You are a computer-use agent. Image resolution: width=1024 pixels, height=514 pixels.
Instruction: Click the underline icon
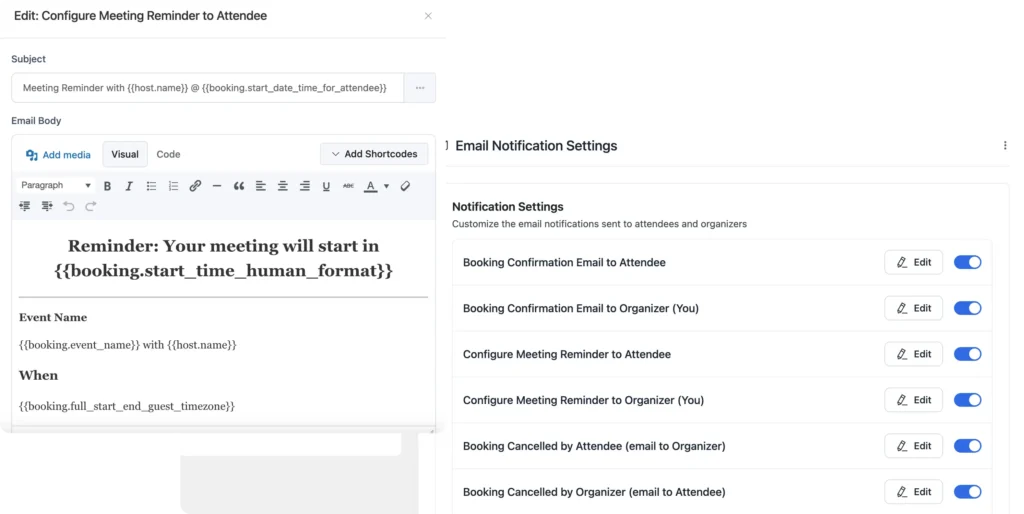click(326, 186)
